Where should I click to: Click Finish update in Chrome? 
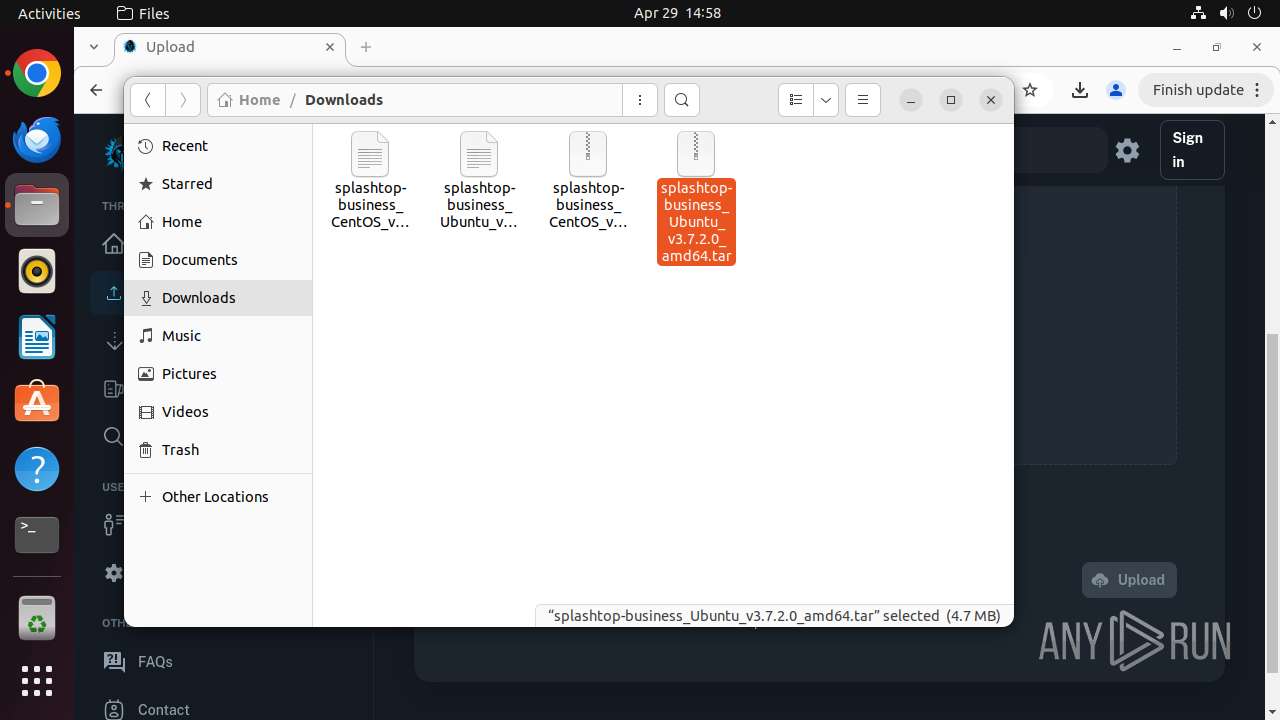tap(1206, 90)
